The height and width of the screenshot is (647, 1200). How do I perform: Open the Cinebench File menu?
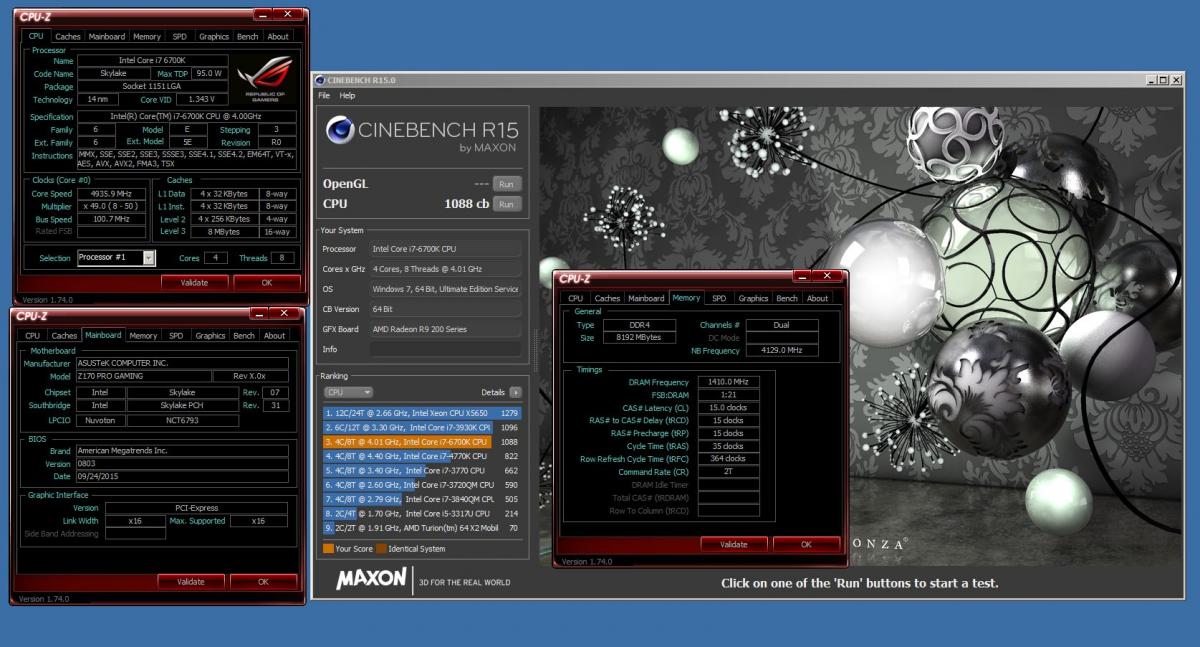pyautogui.click(x=324, y=96)
